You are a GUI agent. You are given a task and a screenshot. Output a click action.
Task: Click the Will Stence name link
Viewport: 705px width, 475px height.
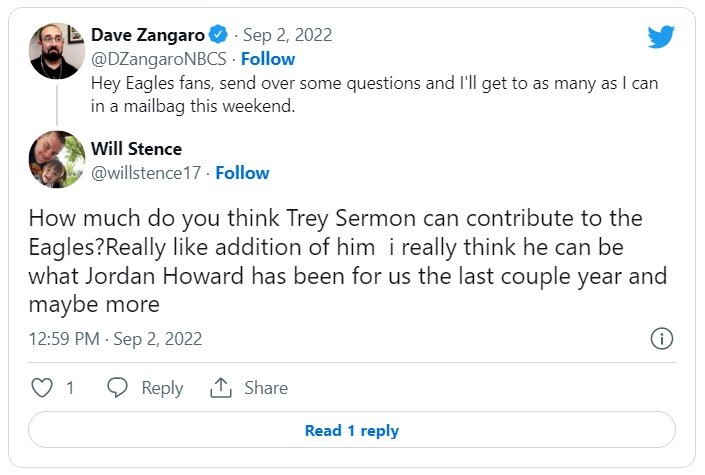pyautogui.click(x=137, y=149)
